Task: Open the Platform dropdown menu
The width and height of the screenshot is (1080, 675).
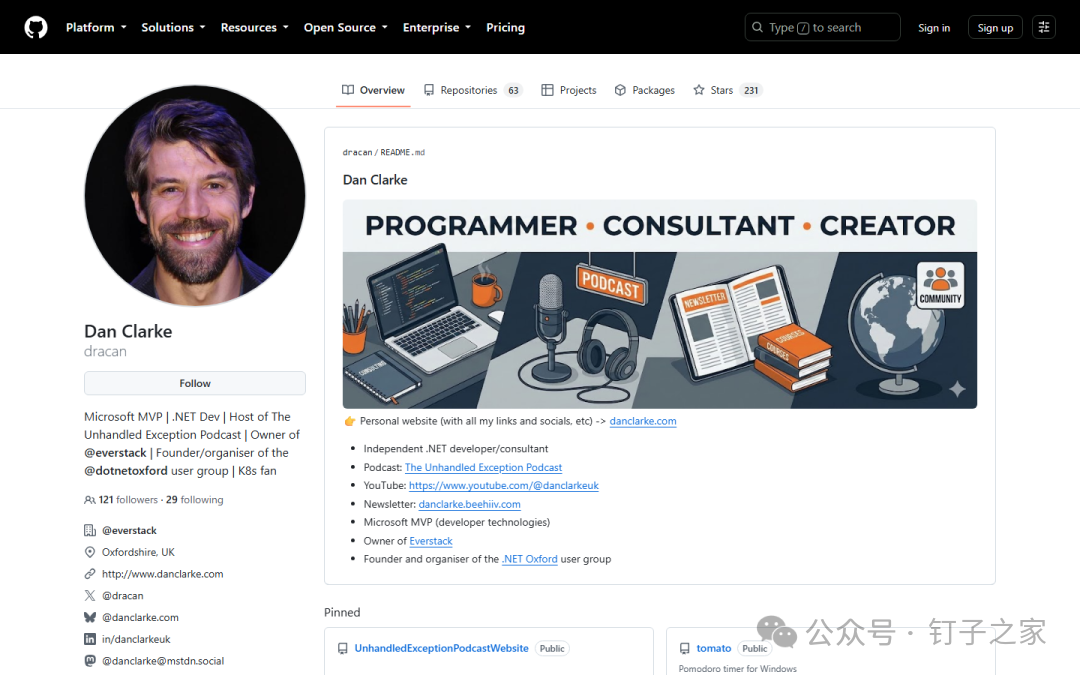Action: [x=96, y=28]
